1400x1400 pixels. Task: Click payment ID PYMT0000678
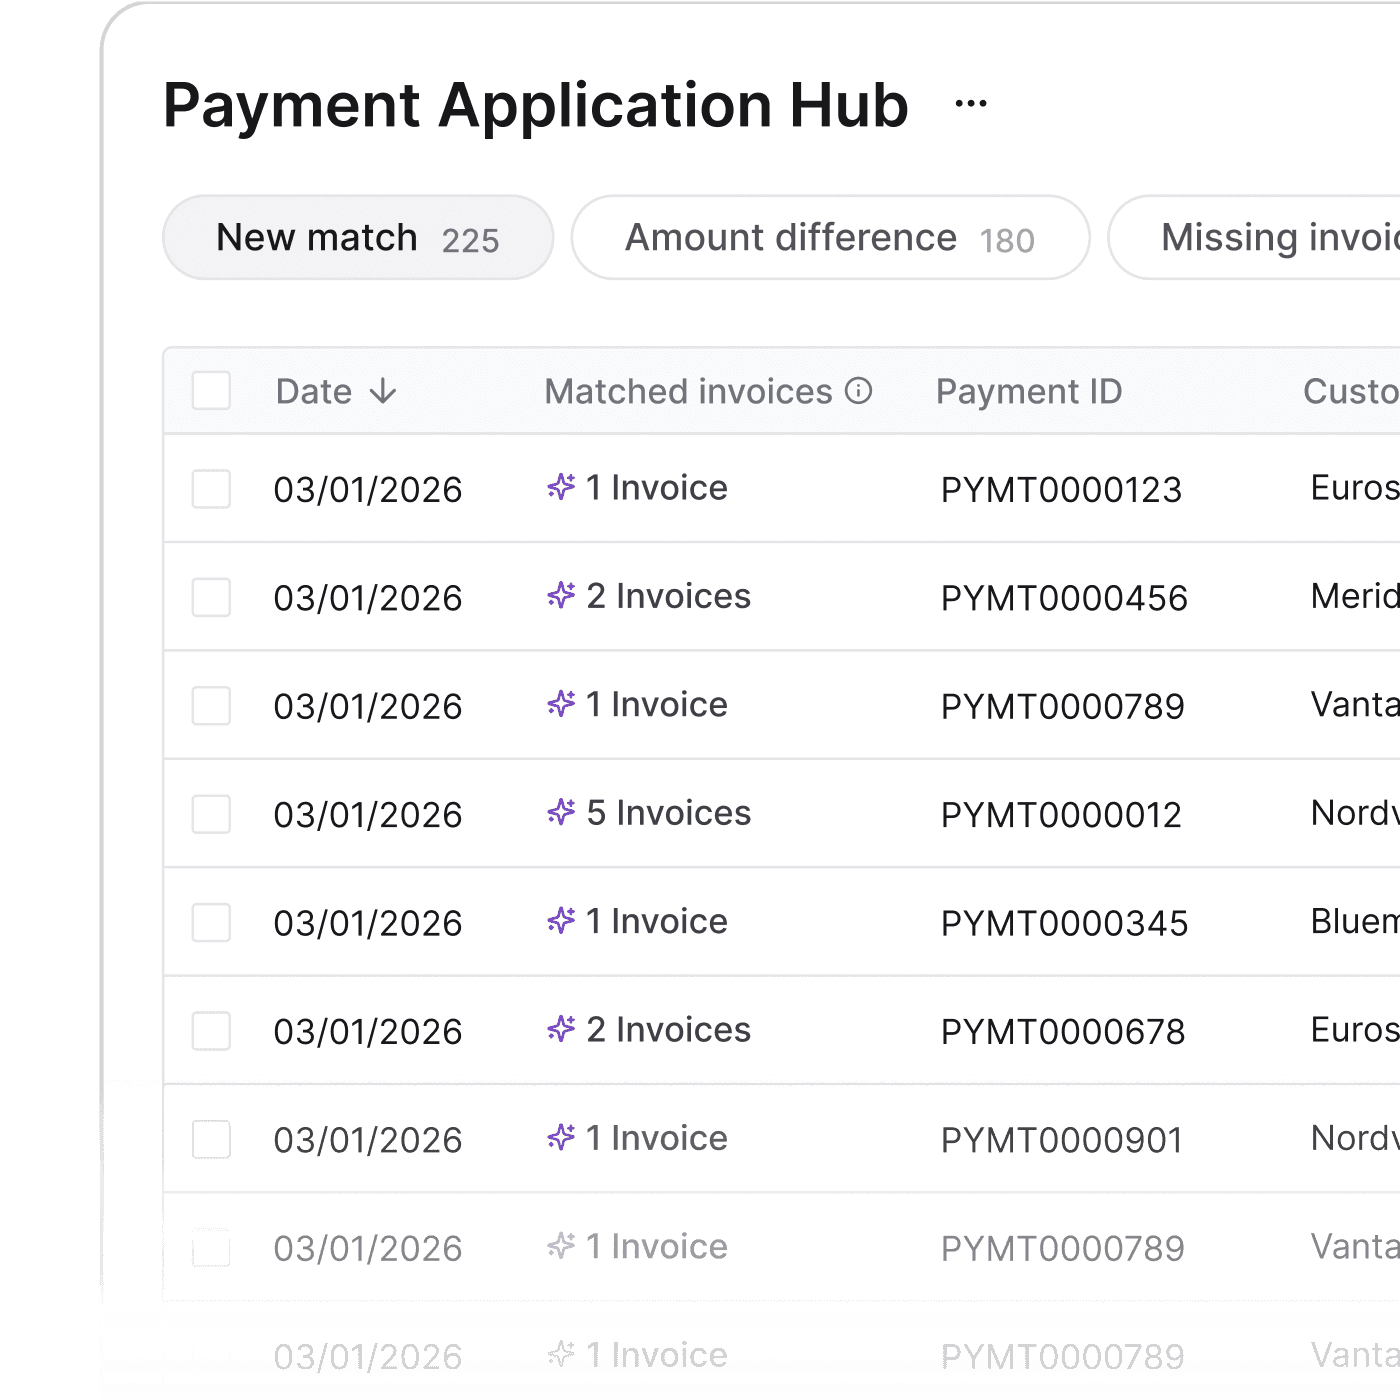1063,1032
